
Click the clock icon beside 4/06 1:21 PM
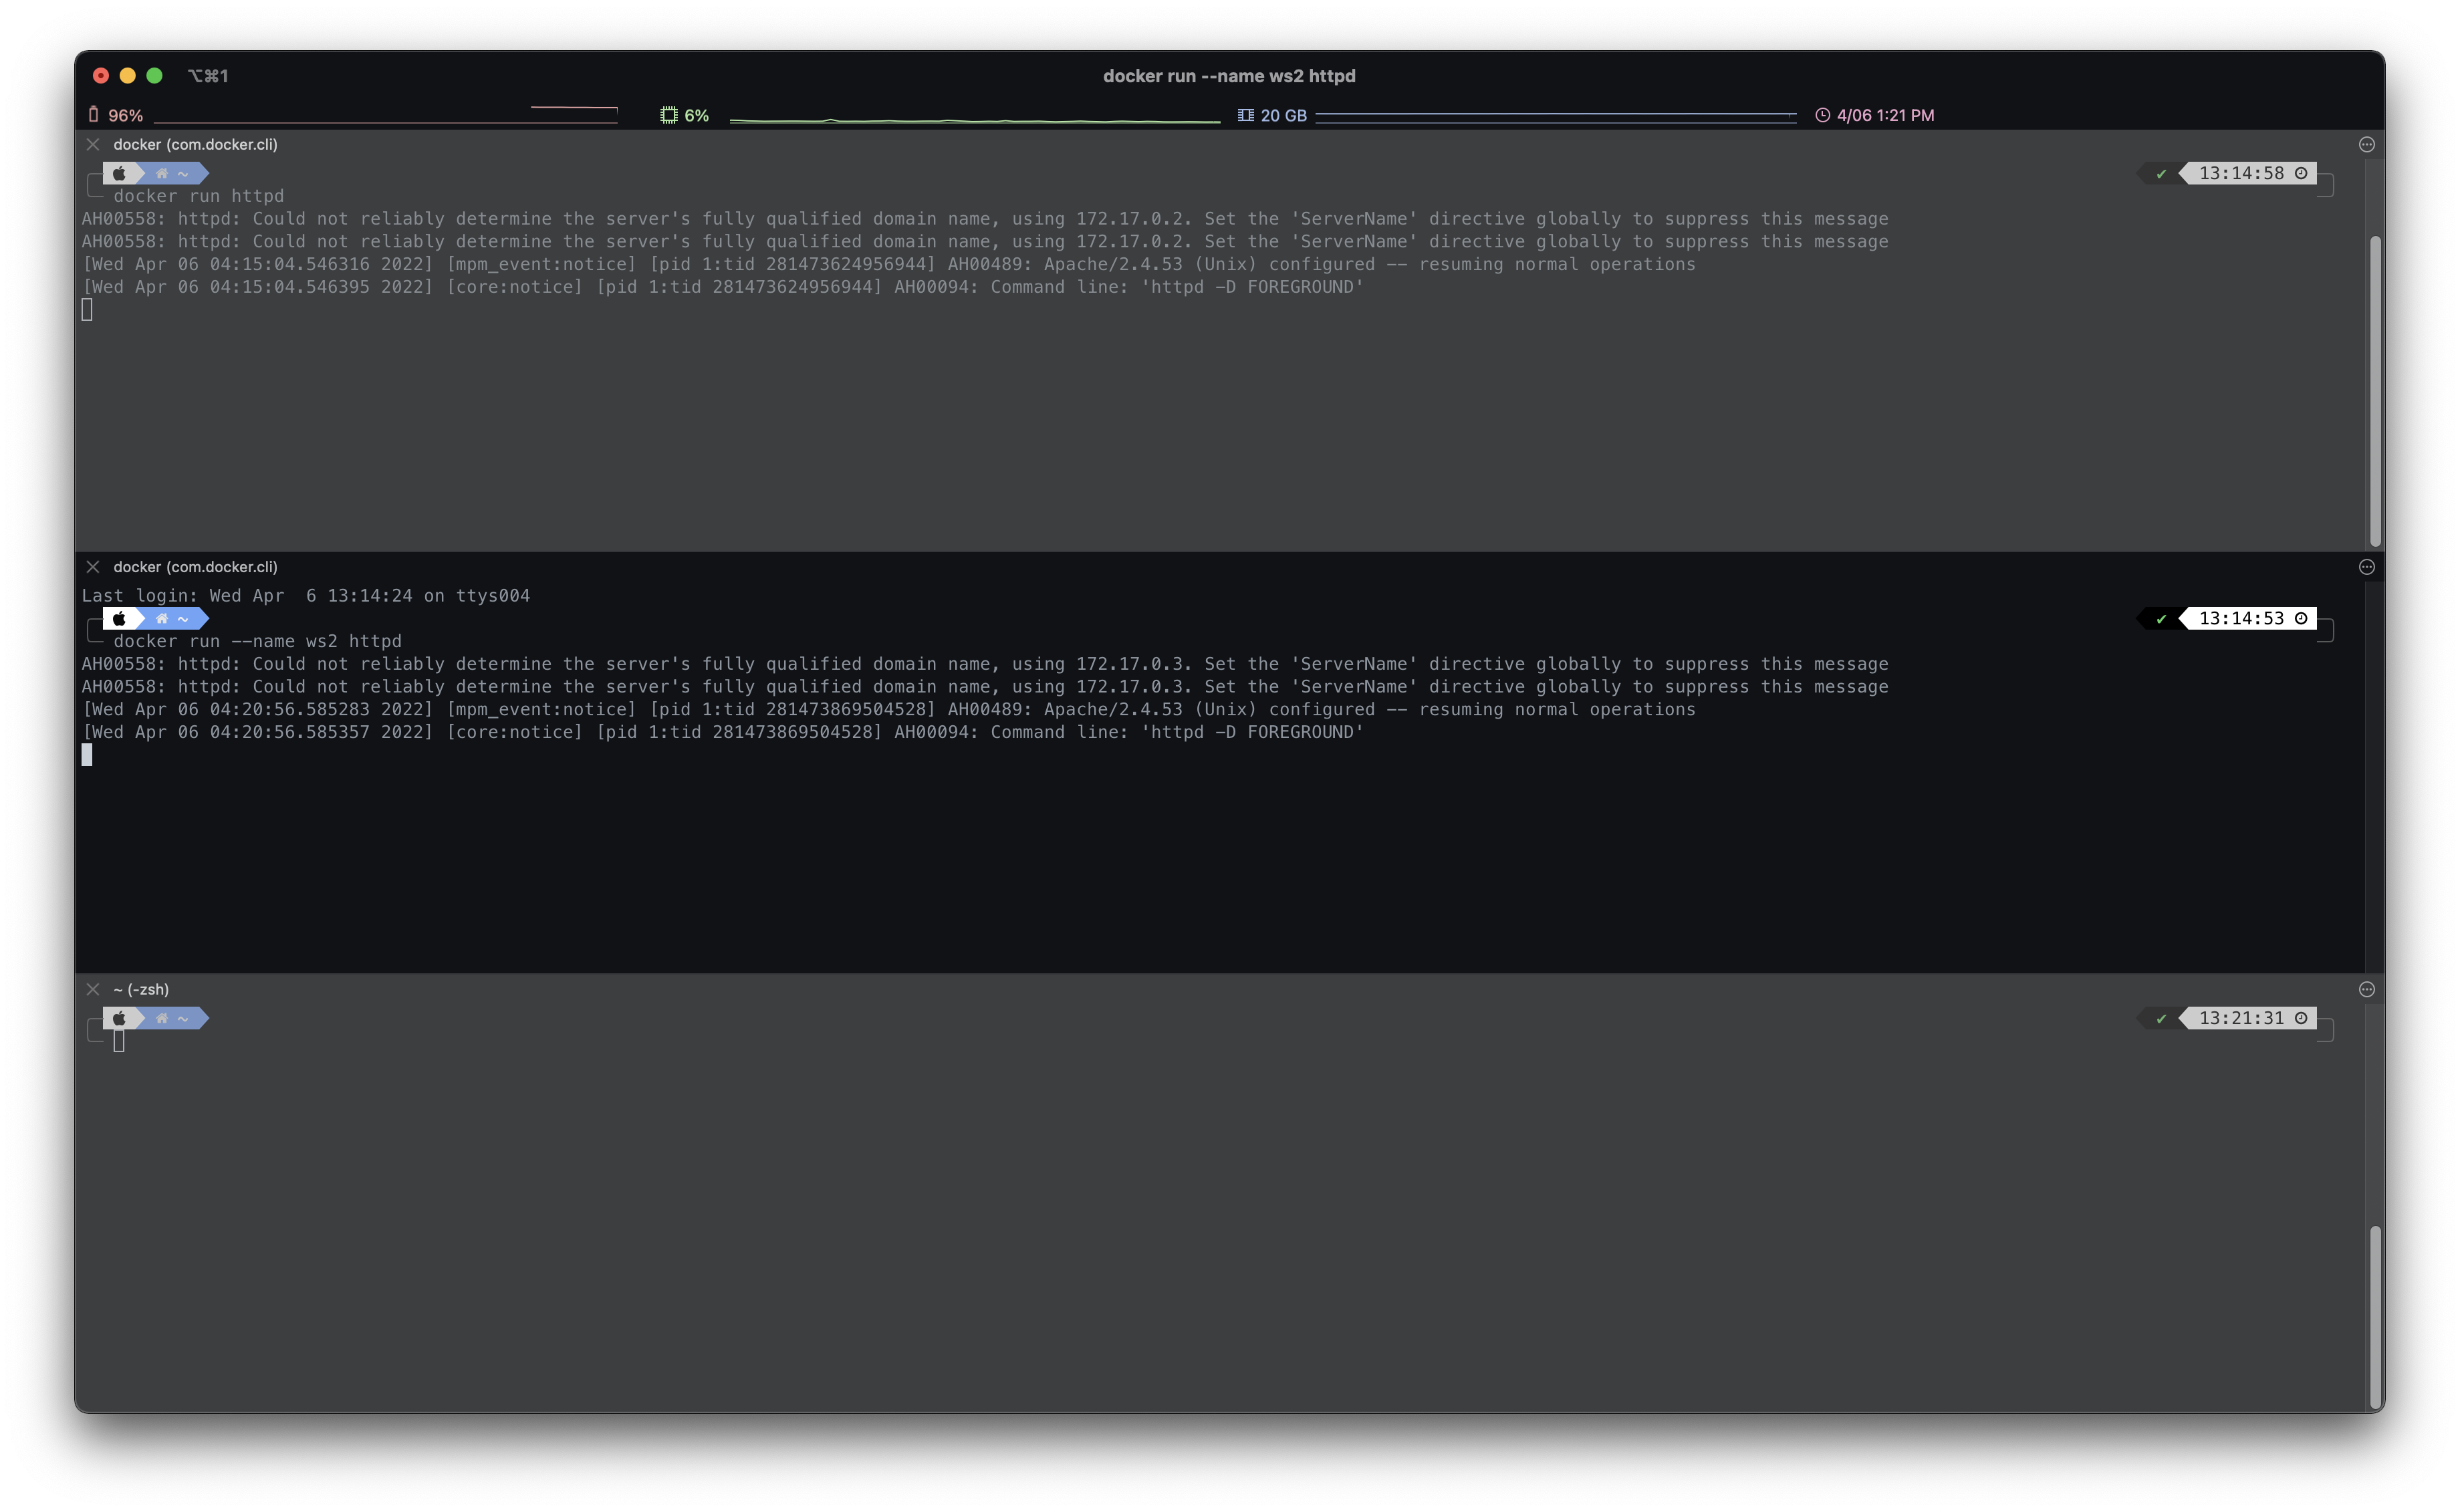1822,115
